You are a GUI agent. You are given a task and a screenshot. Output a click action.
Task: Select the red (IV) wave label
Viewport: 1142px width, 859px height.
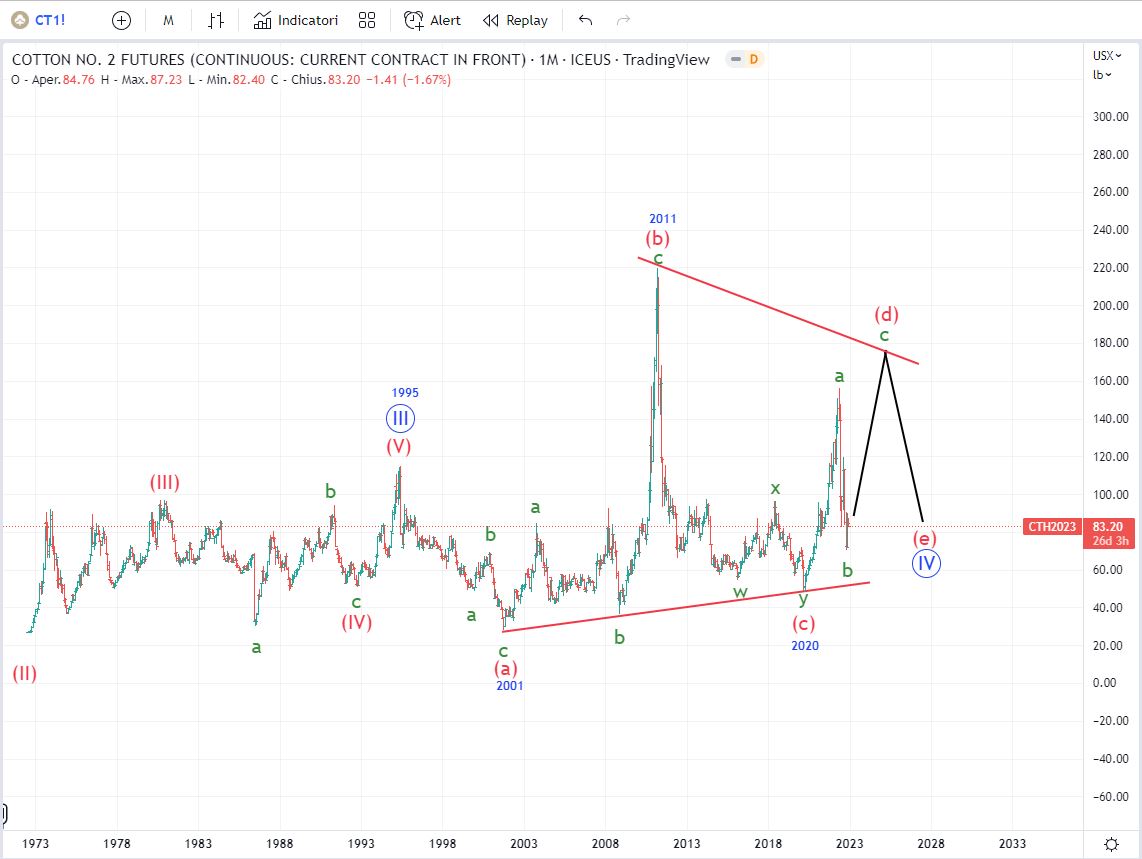coord(357,622)
